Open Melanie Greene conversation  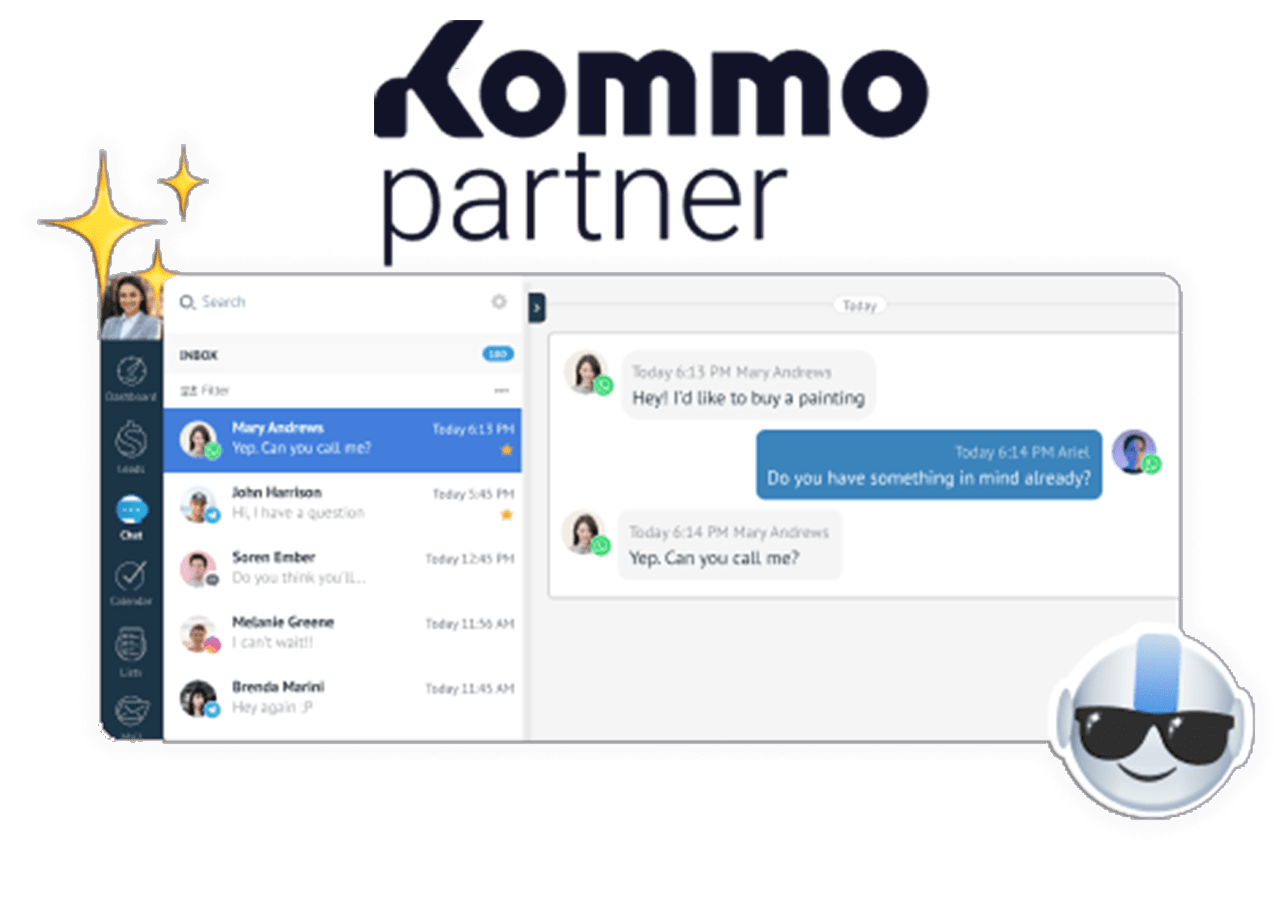[x=343, y=634]
